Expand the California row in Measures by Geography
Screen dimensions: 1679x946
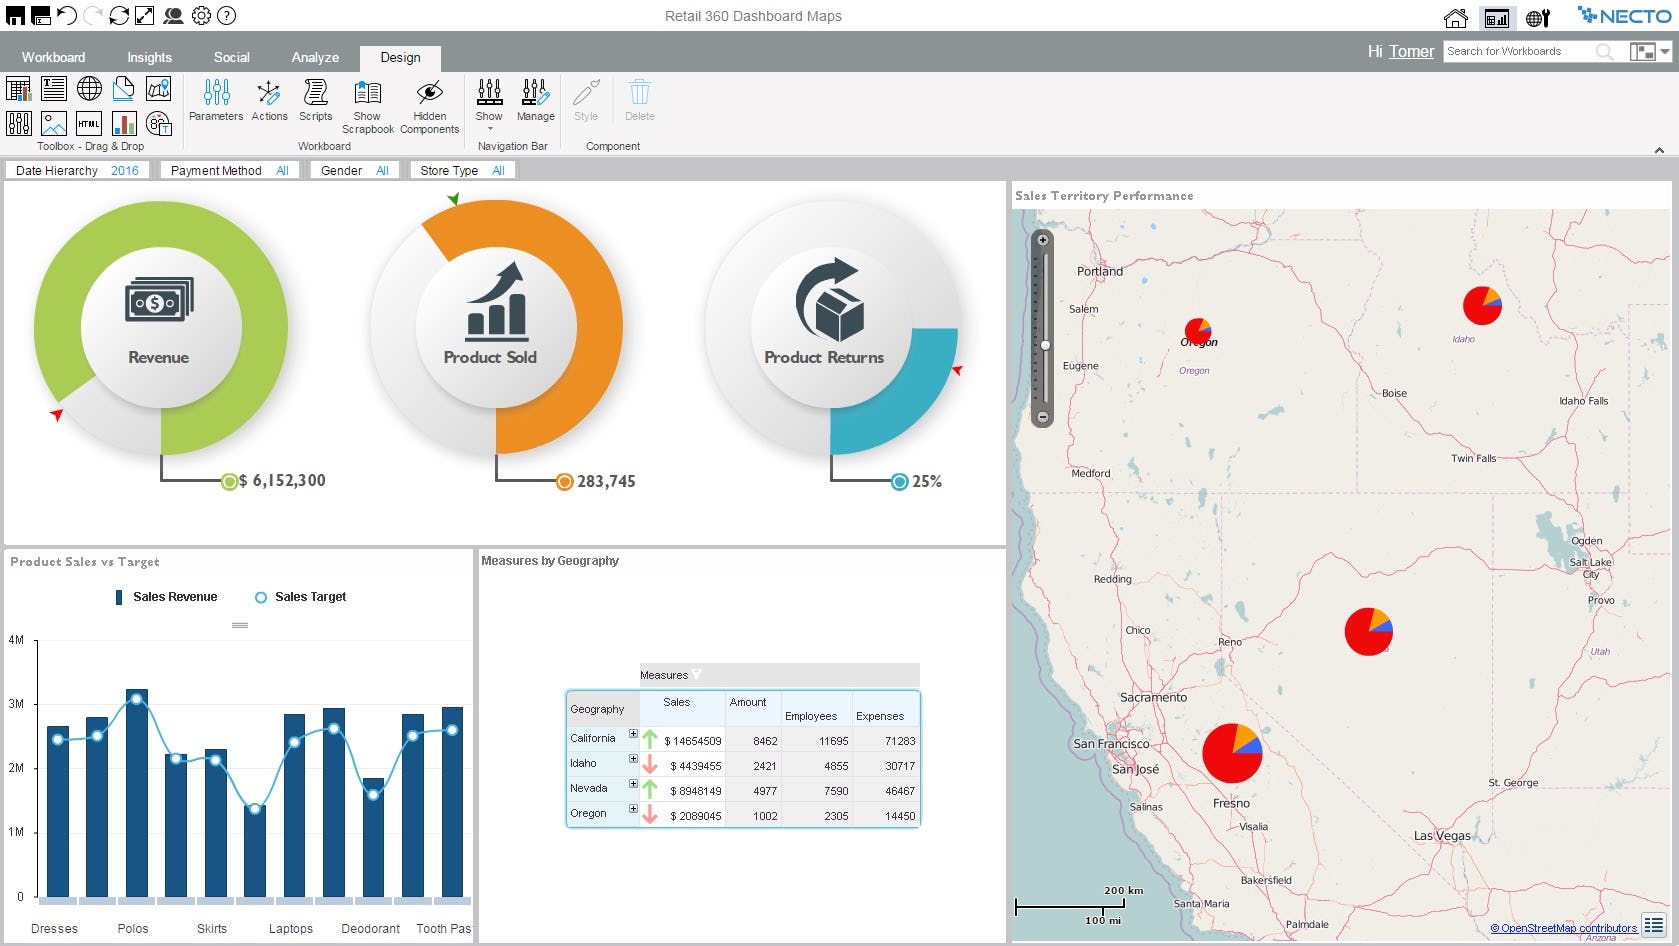point(632,735)
